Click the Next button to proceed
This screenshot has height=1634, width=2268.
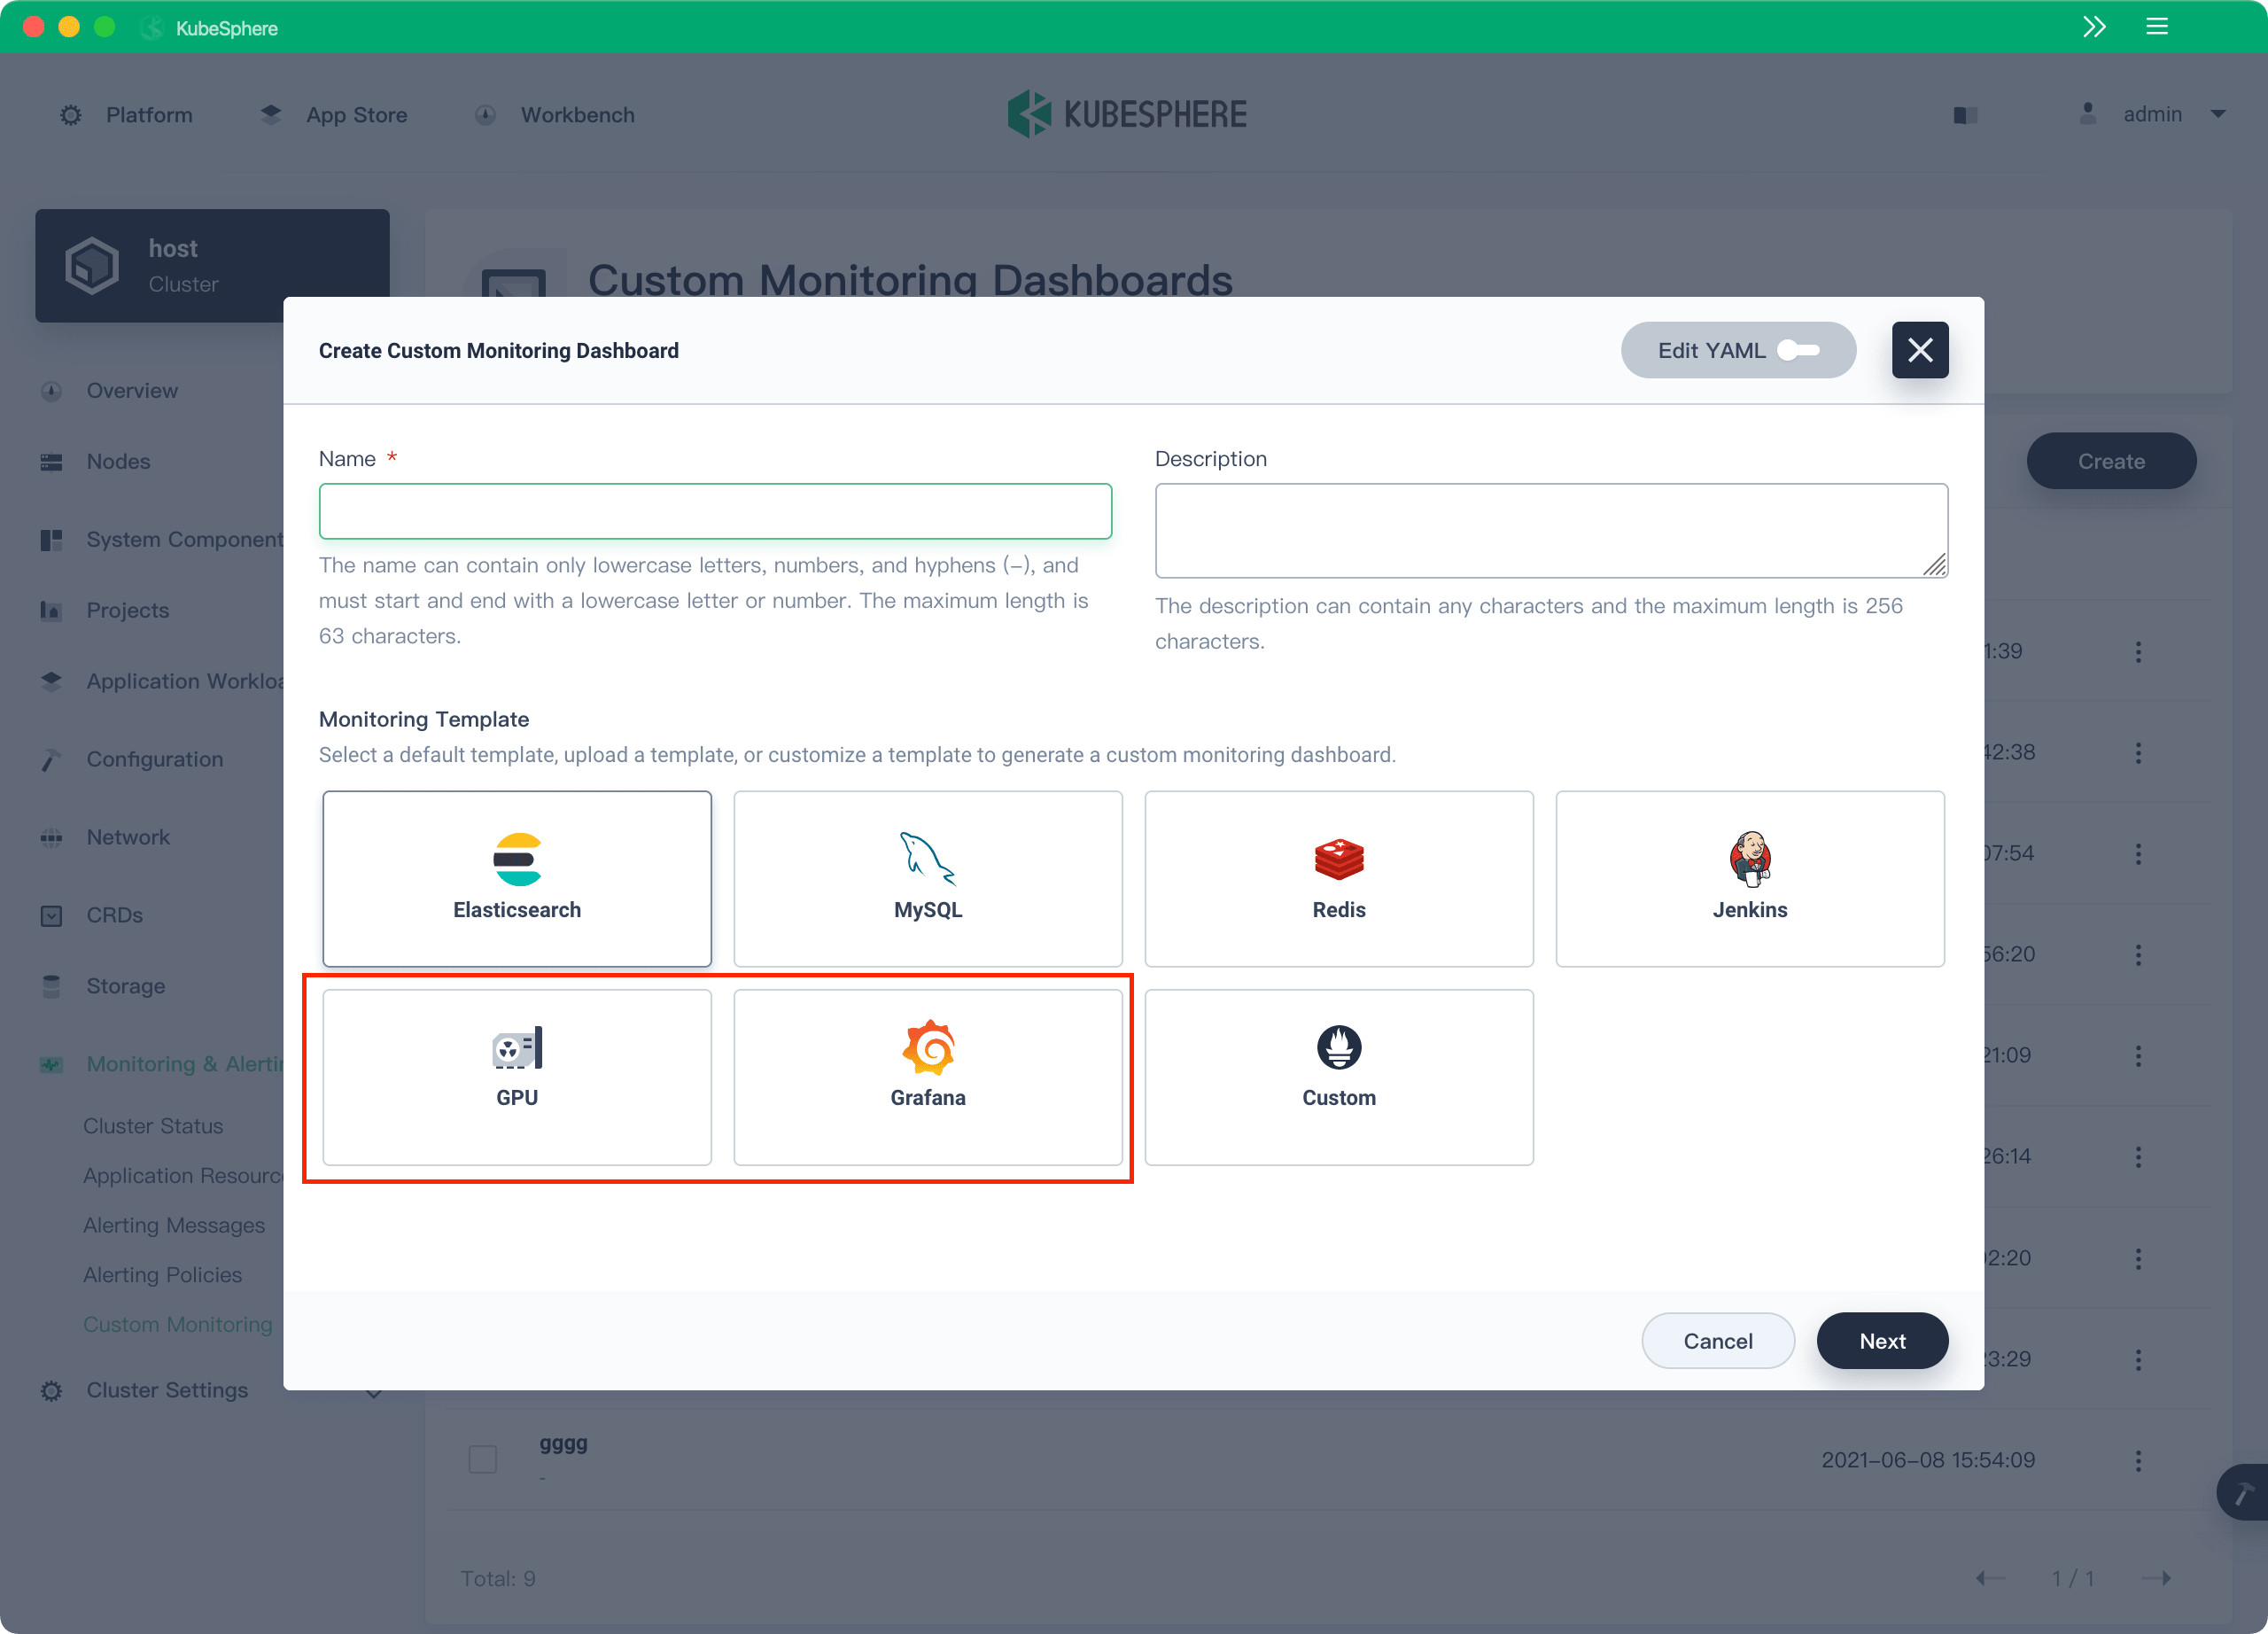click(1883, 1340)
